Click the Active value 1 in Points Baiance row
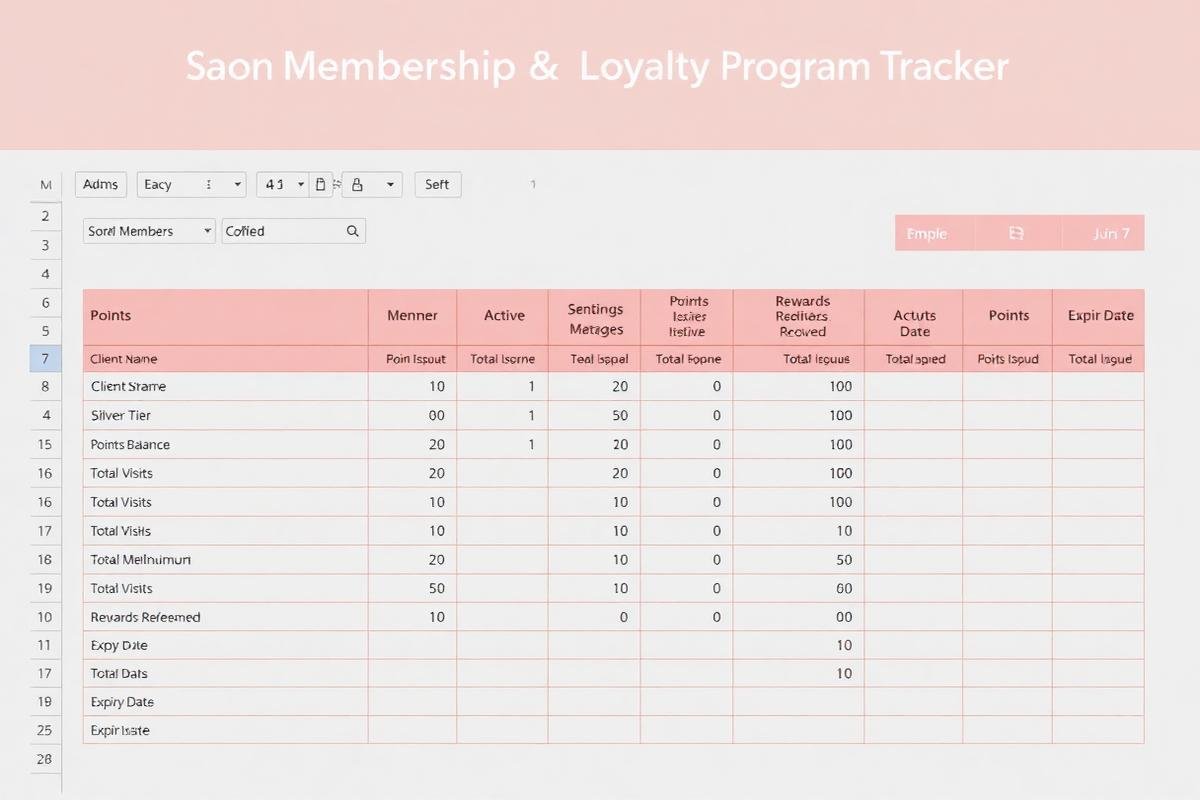 click(531, 444)
